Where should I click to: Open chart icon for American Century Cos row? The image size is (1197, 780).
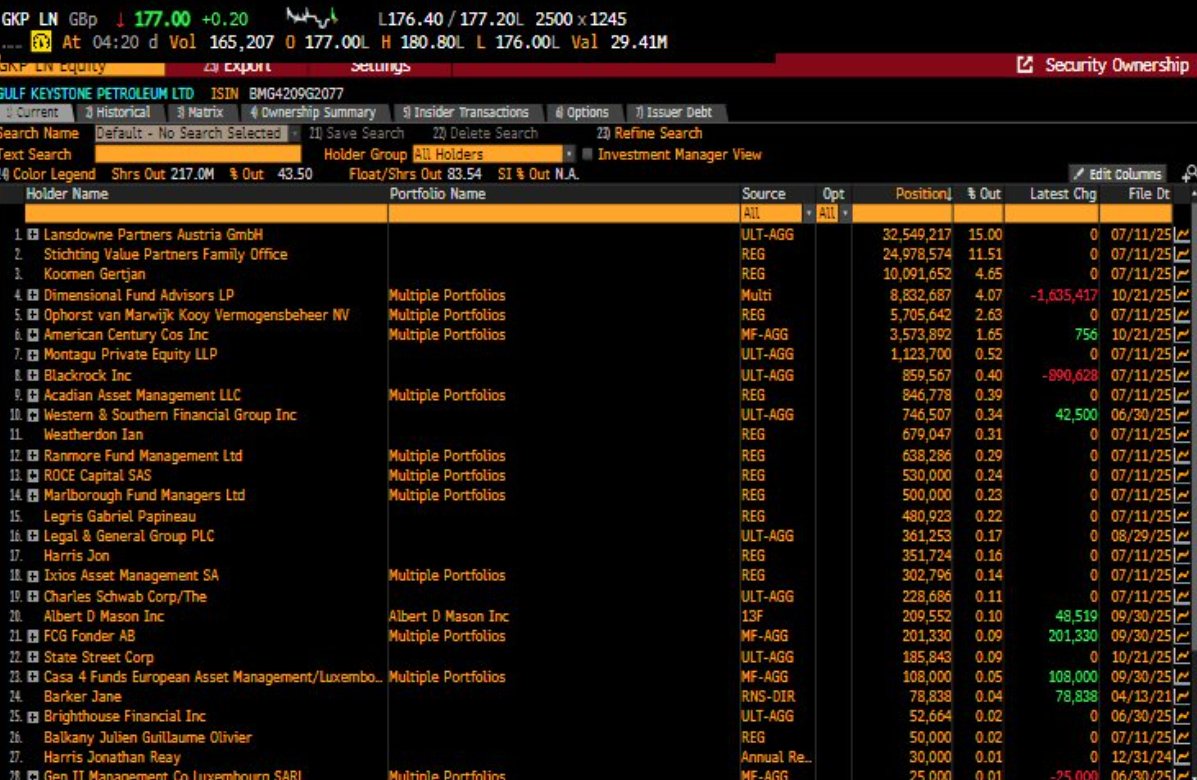tap(1182, 335)
